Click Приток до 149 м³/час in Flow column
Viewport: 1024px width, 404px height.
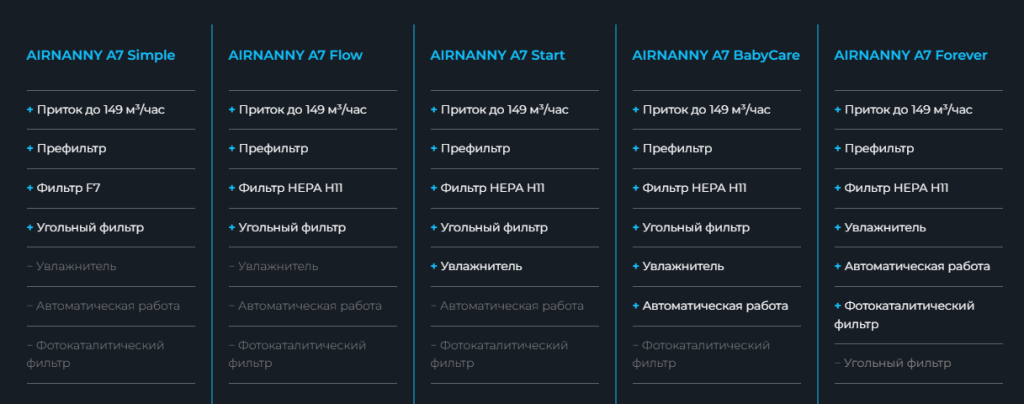[302, 110]
